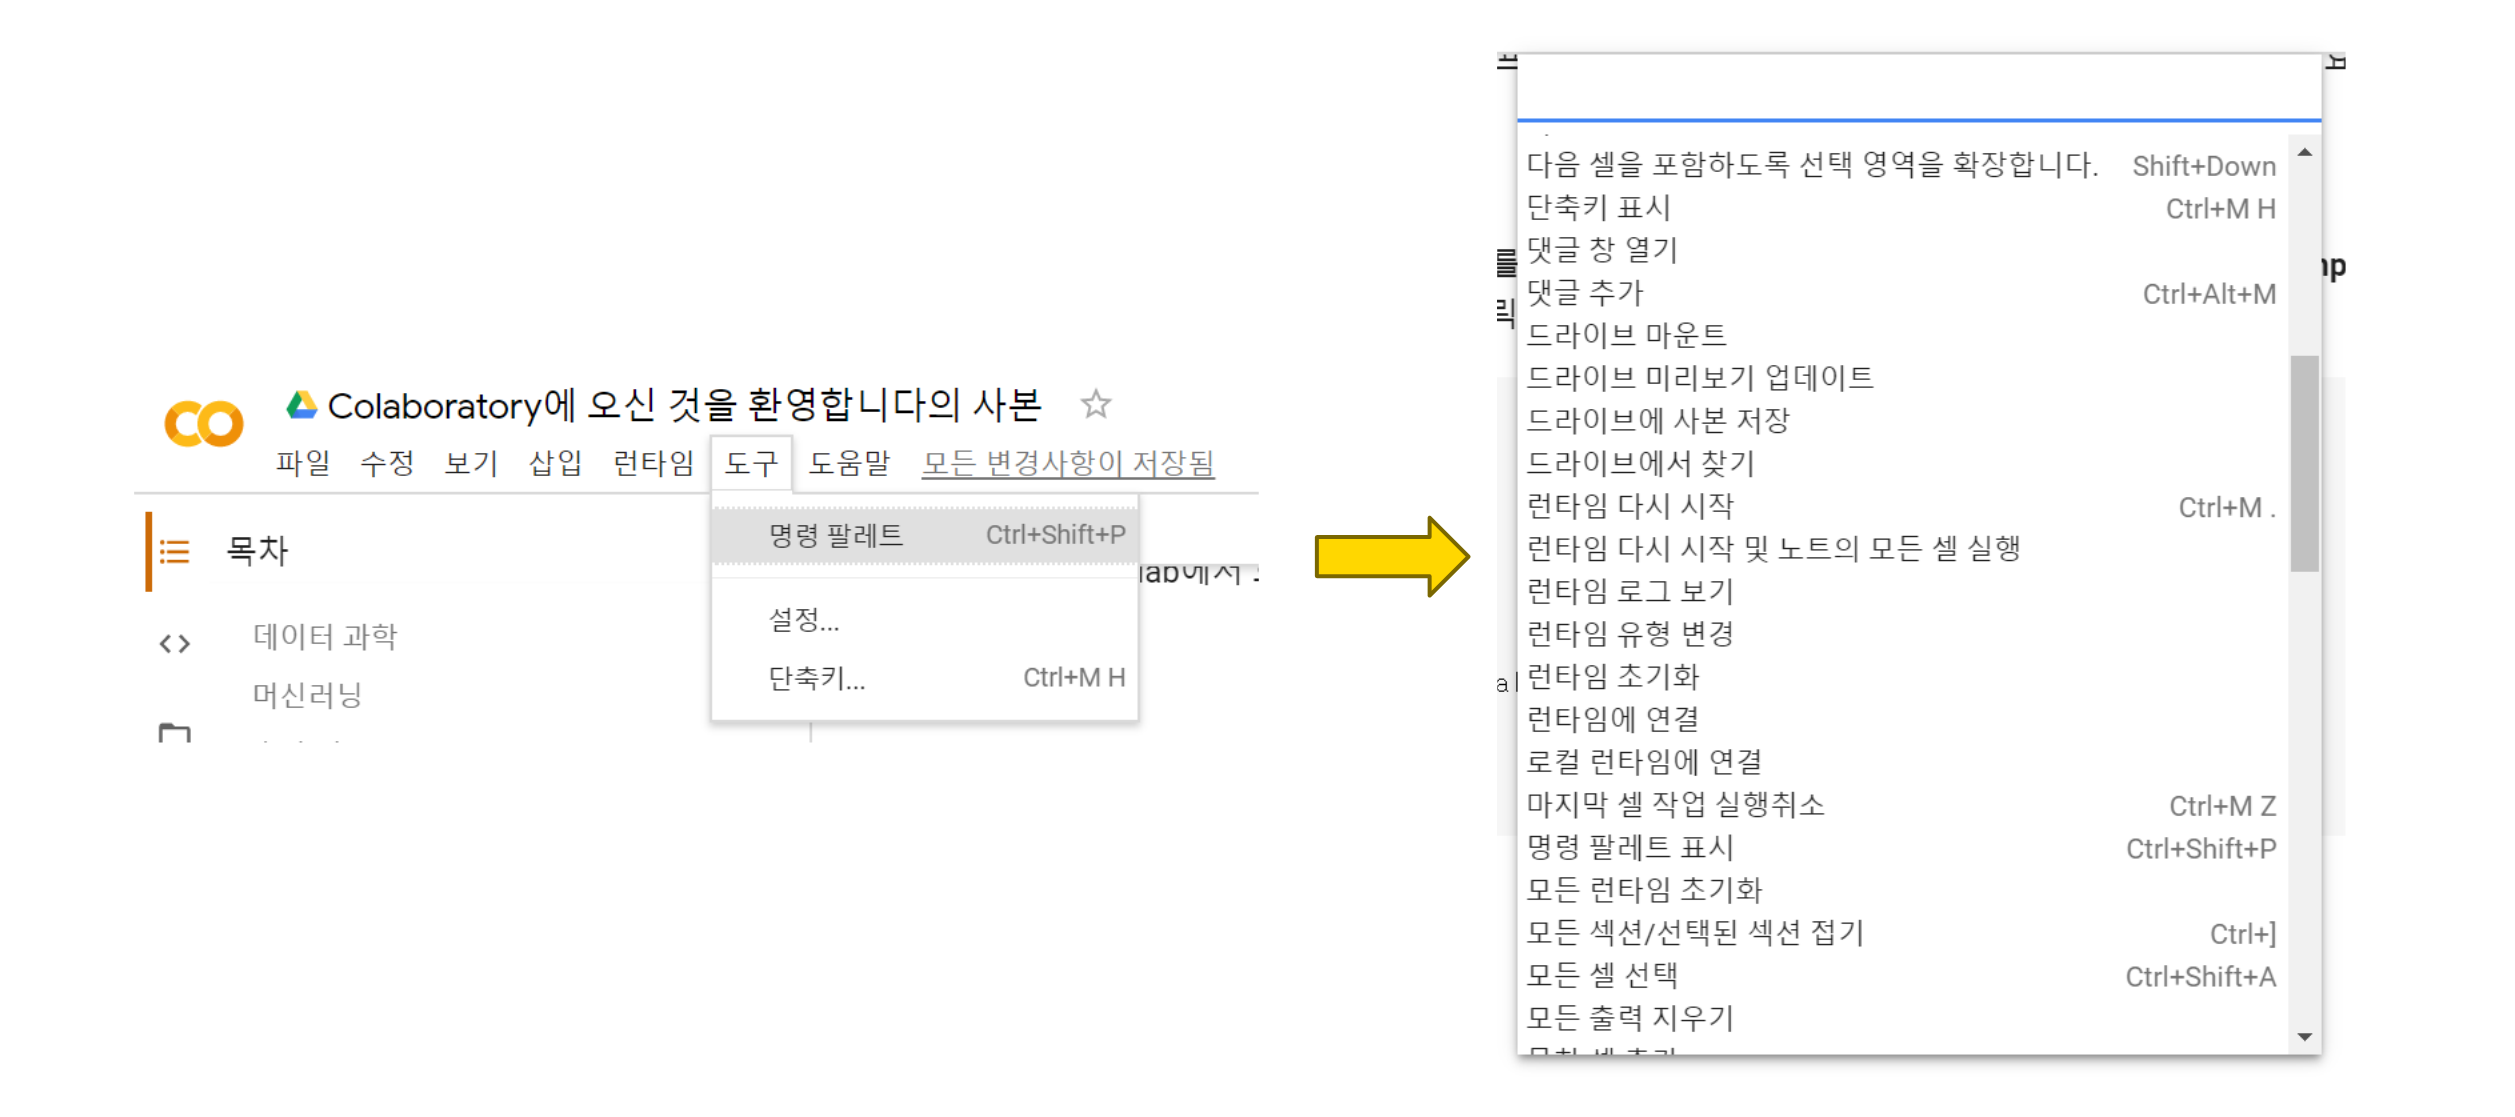Open the 런타임 menu

(653, 463)
